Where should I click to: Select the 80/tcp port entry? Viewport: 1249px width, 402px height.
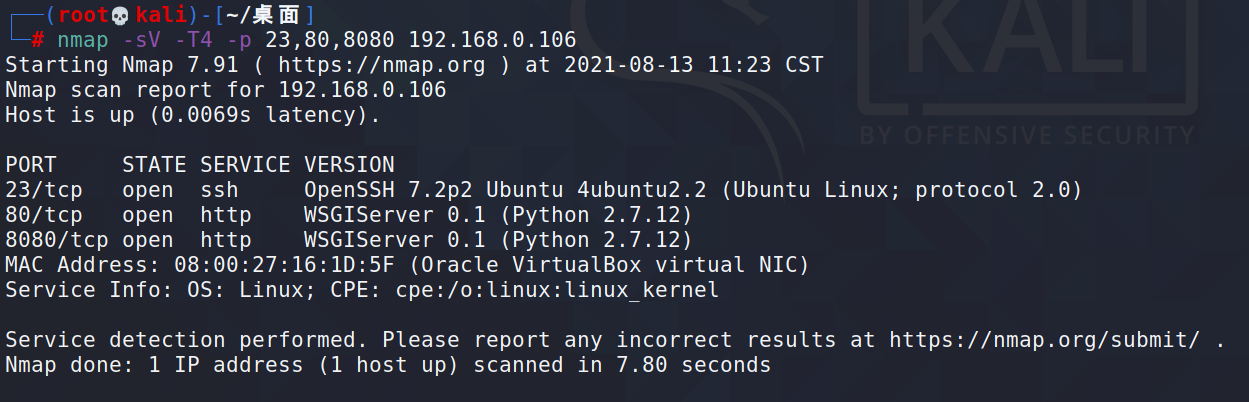point(44,215)
